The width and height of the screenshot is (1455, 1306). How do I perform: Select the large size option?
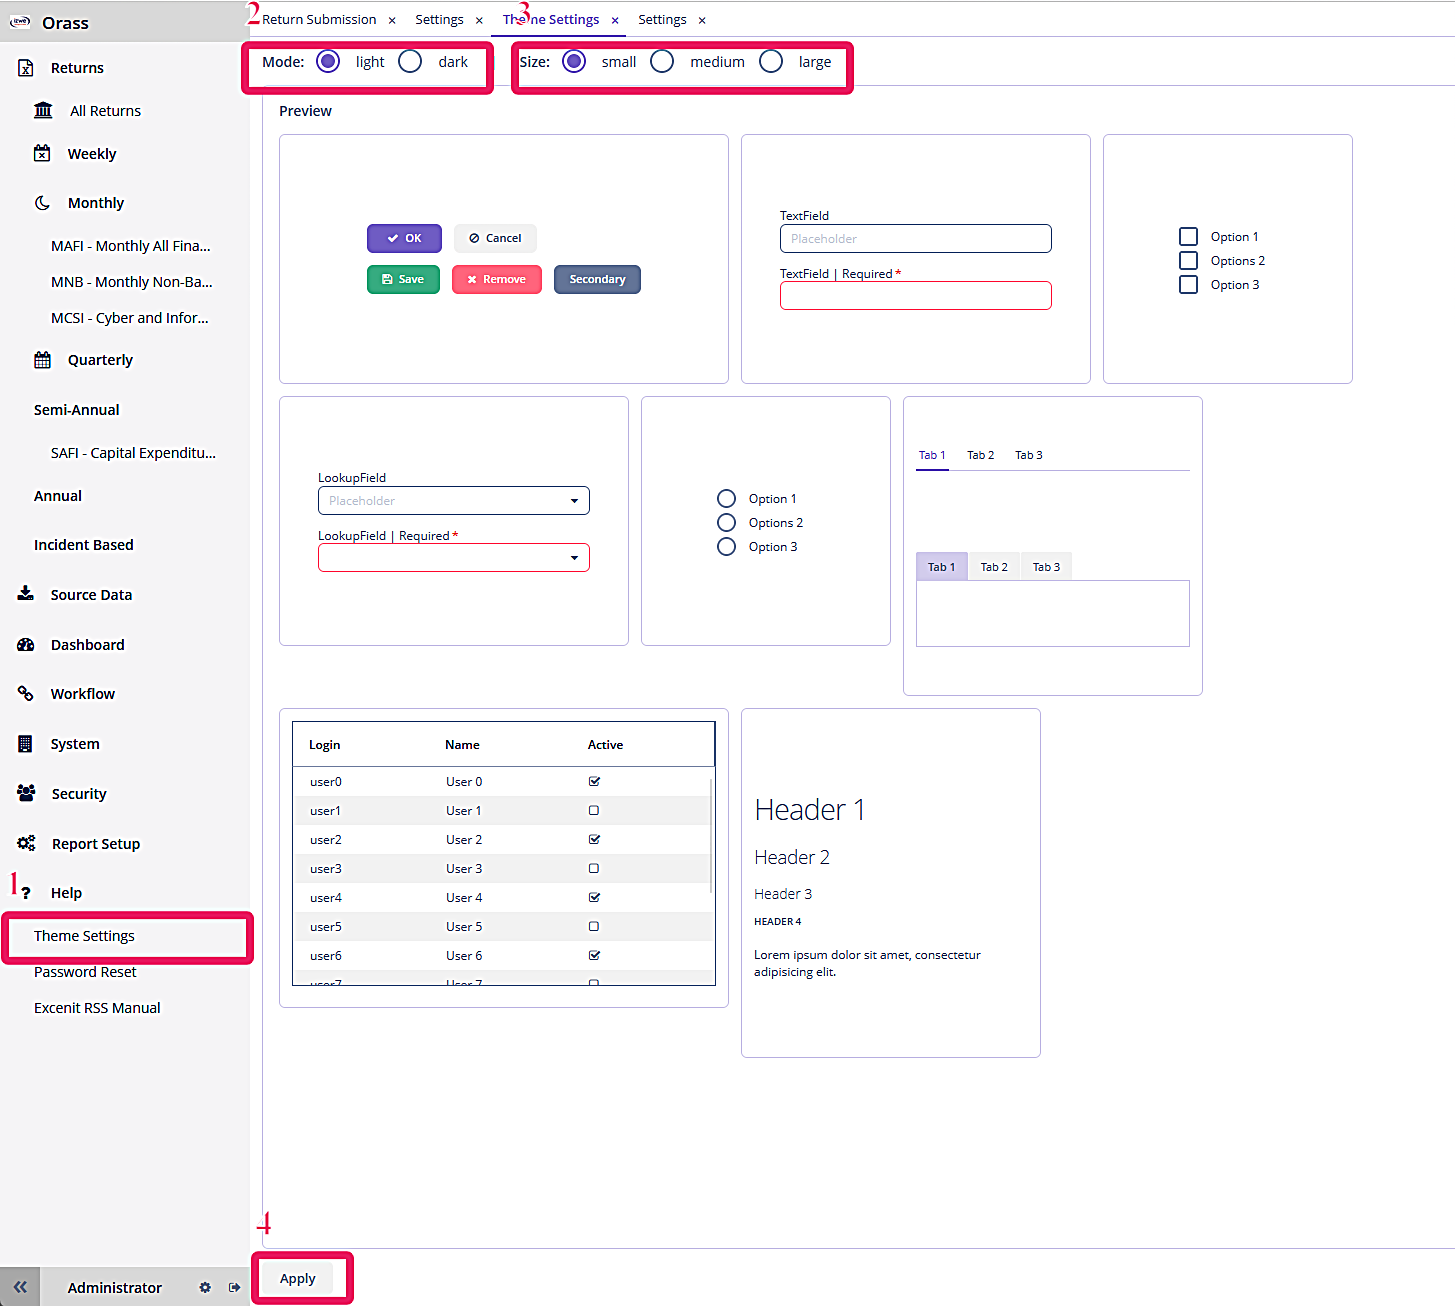[x=771, y=61]
